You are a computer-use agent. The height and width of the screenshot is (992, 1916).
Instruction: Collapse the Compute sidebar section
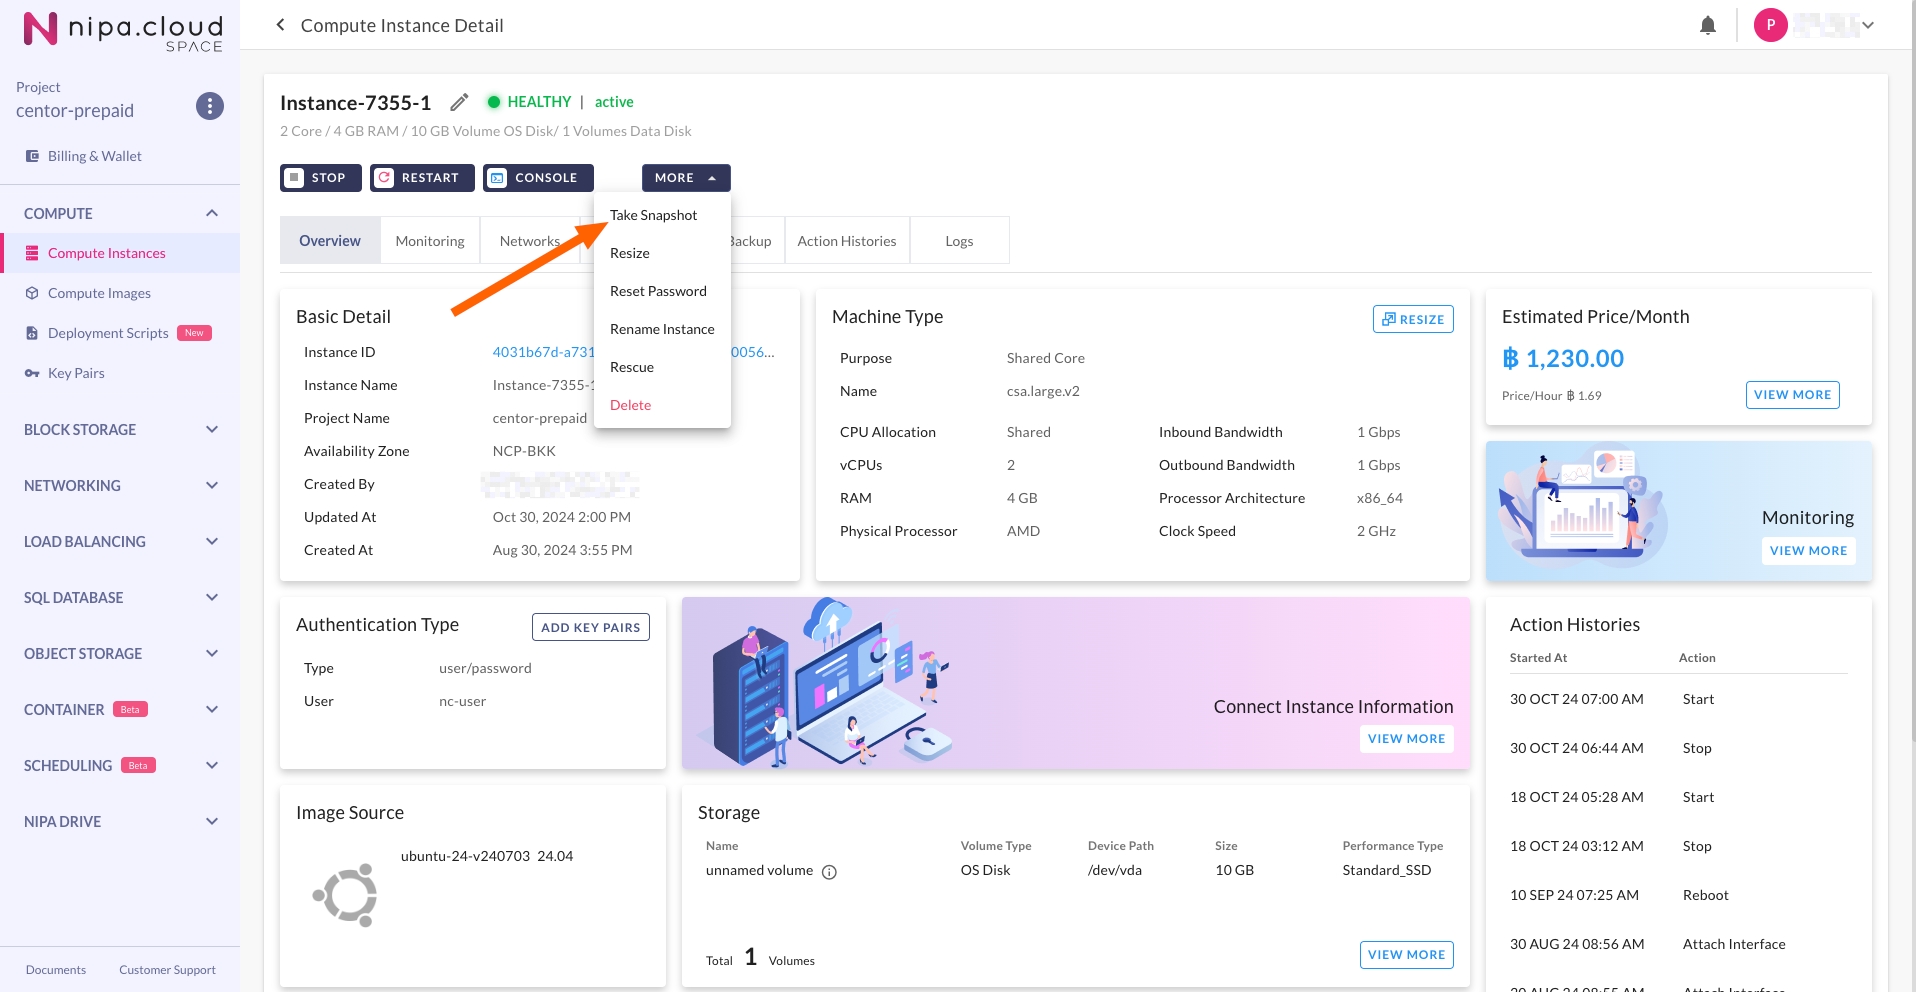click(211, 214)
